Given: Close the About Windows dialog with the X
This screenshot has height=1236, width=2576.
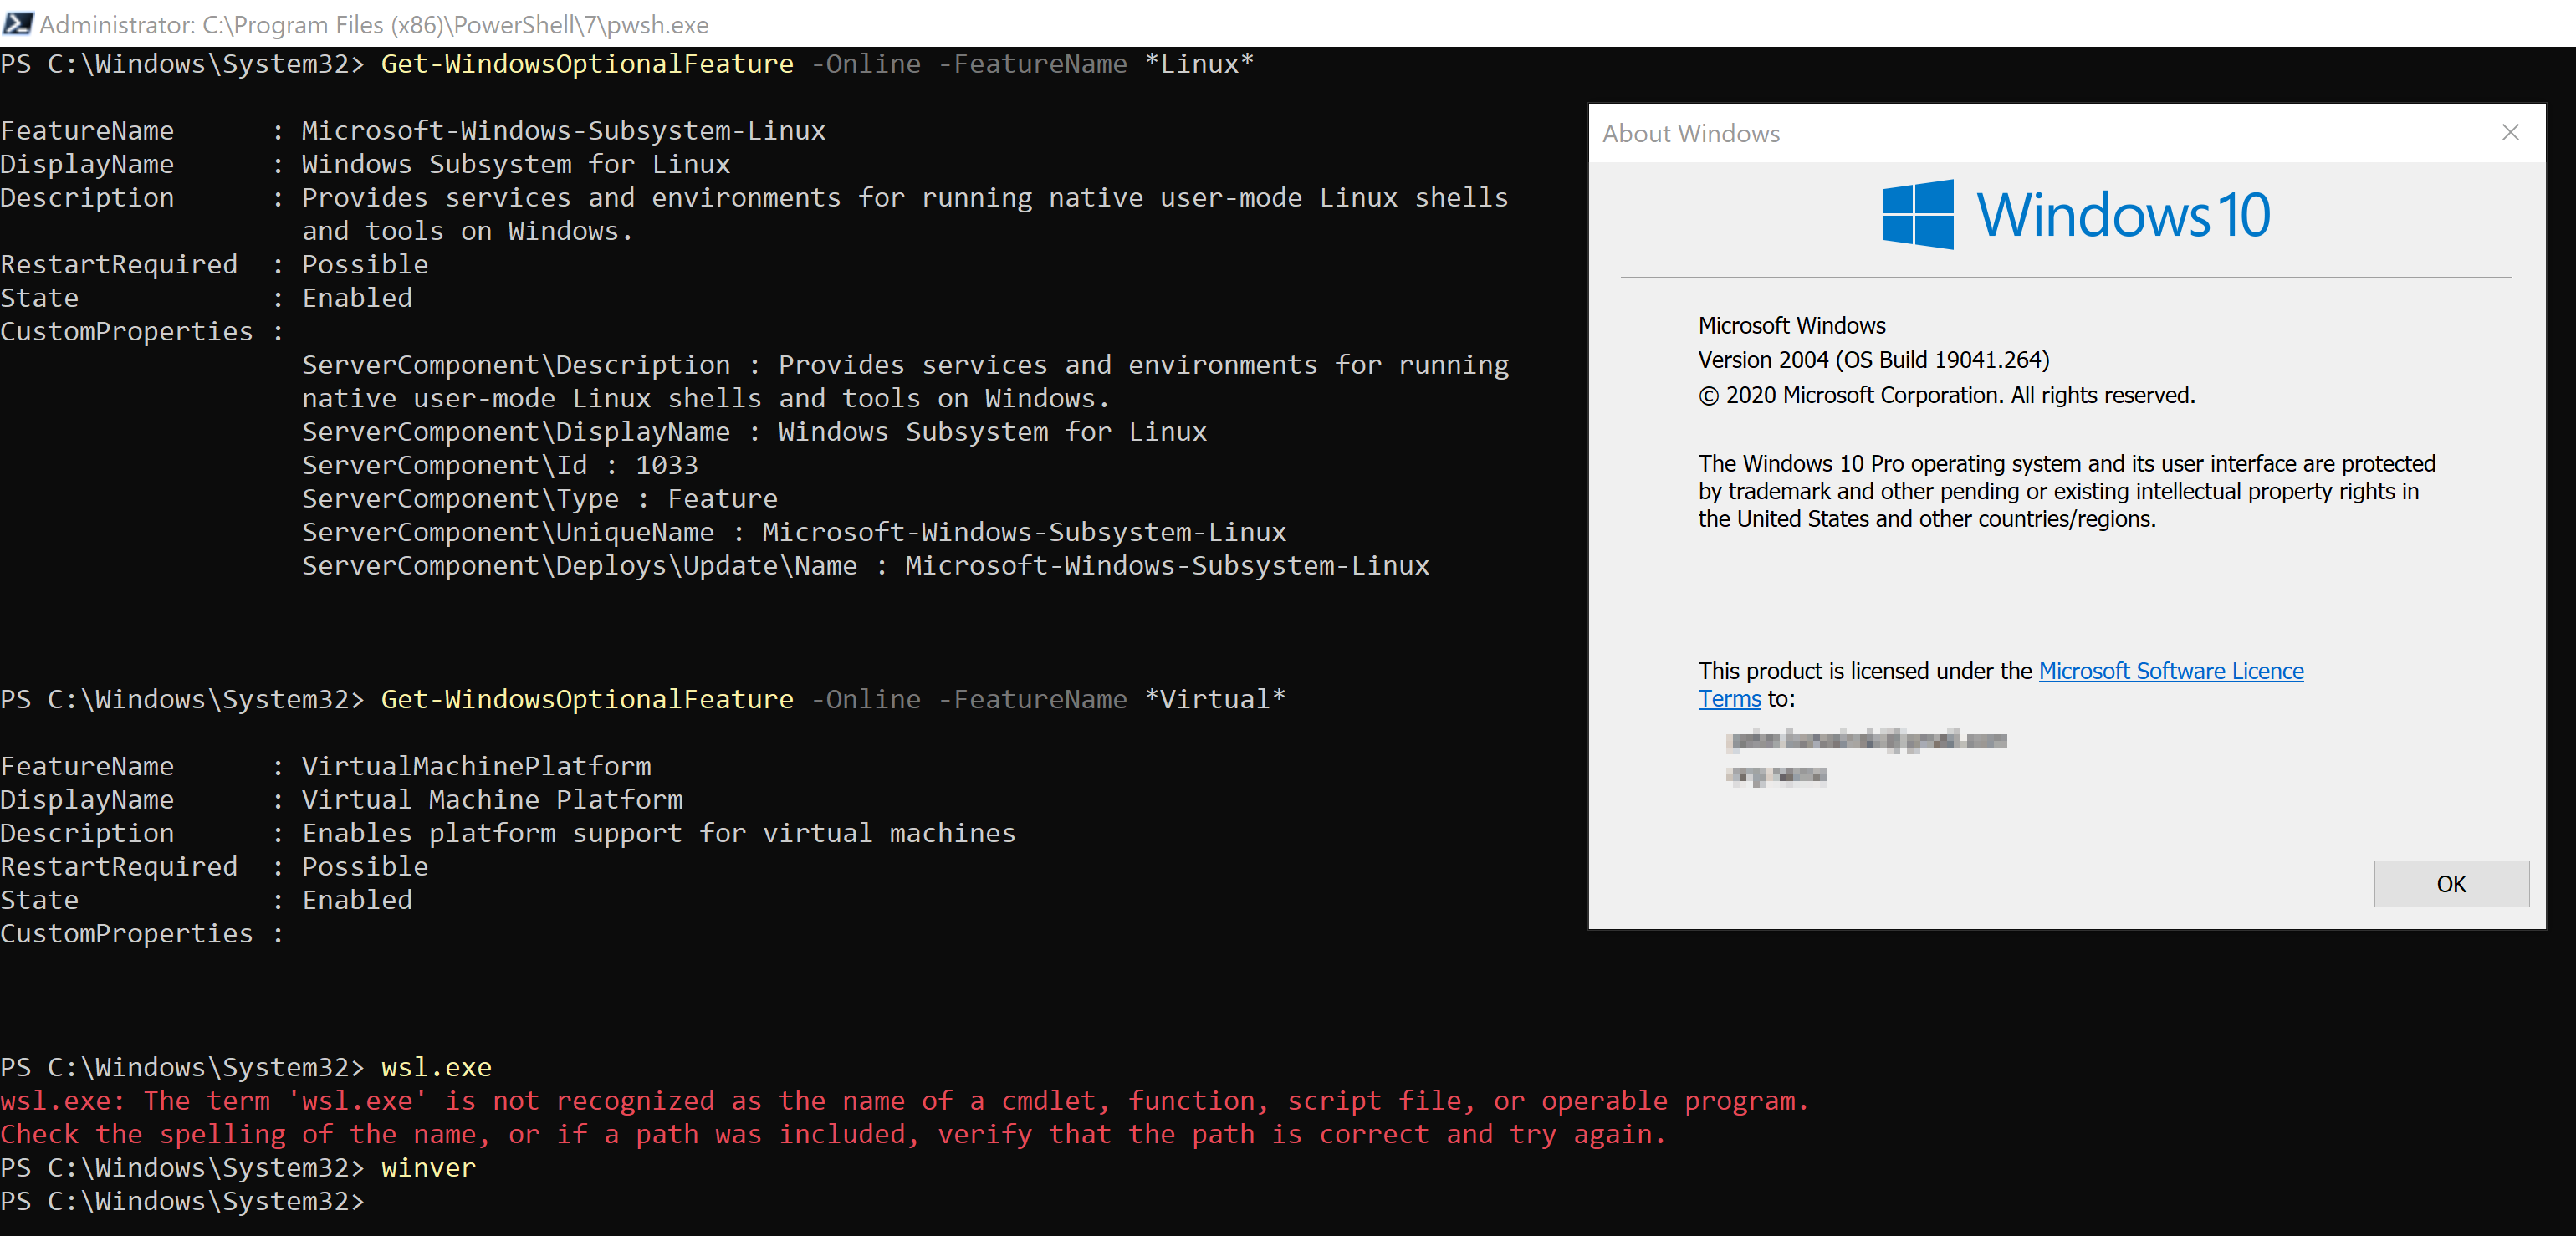Looking at the screenshot, I should click(x=2510, y=131).
